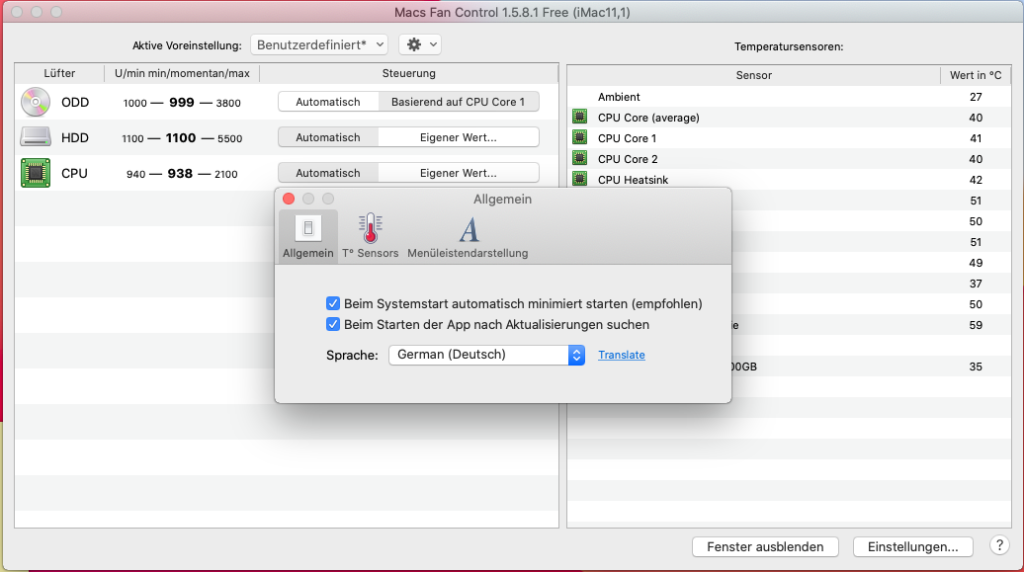Click the gear icon next to preset dropdown

point(414,44)
